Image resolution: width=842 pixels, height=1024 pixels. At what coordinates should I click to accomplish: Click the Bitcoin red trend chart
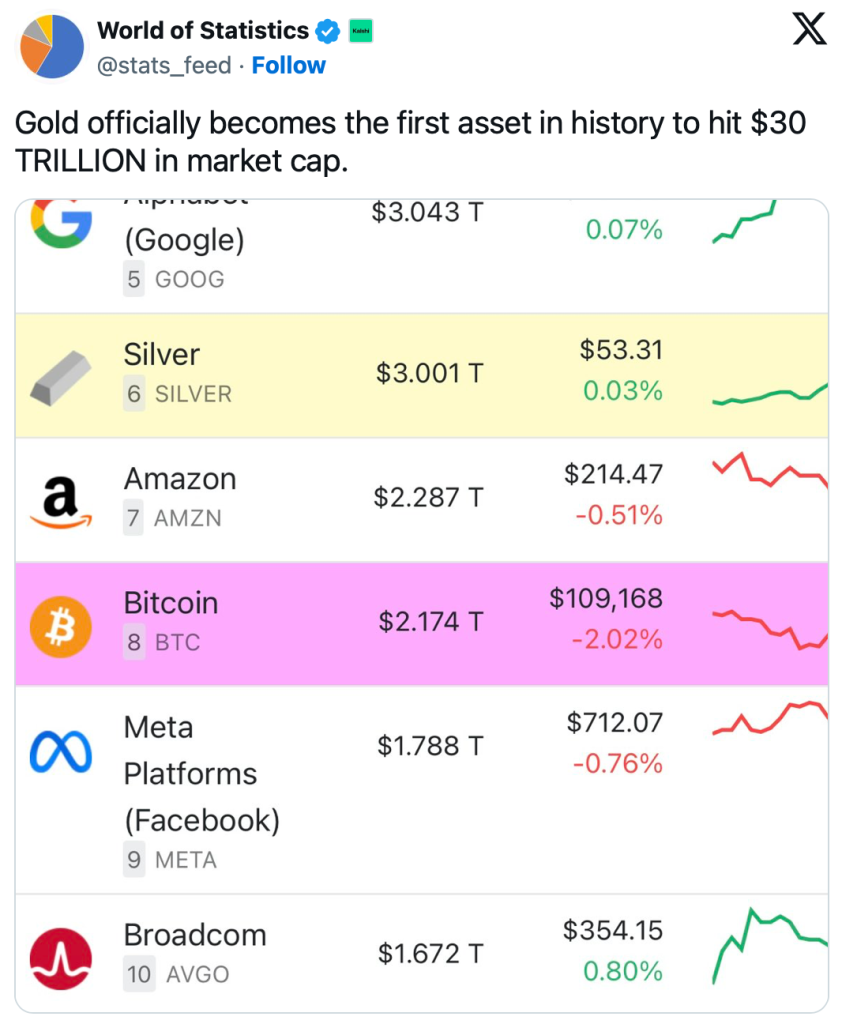[x=770, y=627]
